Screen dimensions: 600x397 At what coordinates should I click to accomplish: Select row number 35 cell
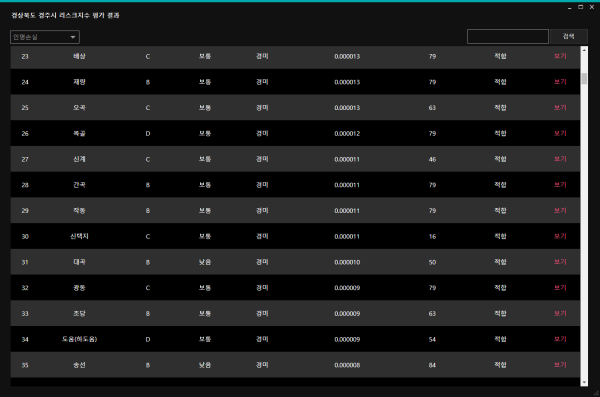pyautogui.click(x=25, y=365)
